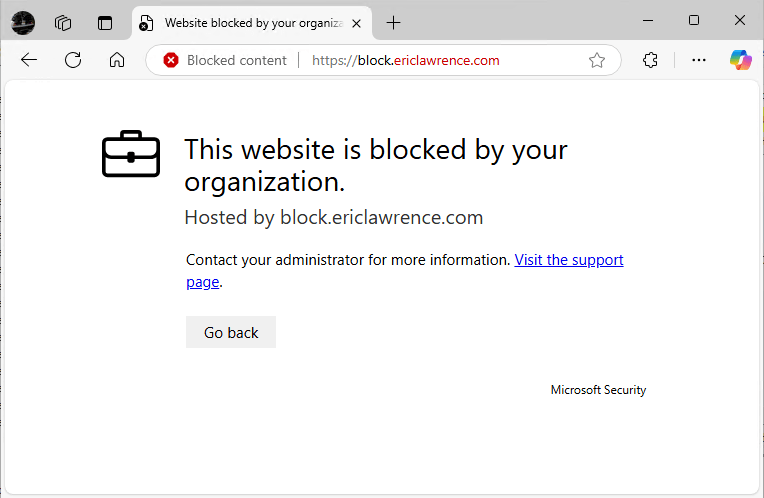The width and height of the screenshot is (764, 498).
Task: Open the profile avatar menu
Action: [x=23, y=22]
